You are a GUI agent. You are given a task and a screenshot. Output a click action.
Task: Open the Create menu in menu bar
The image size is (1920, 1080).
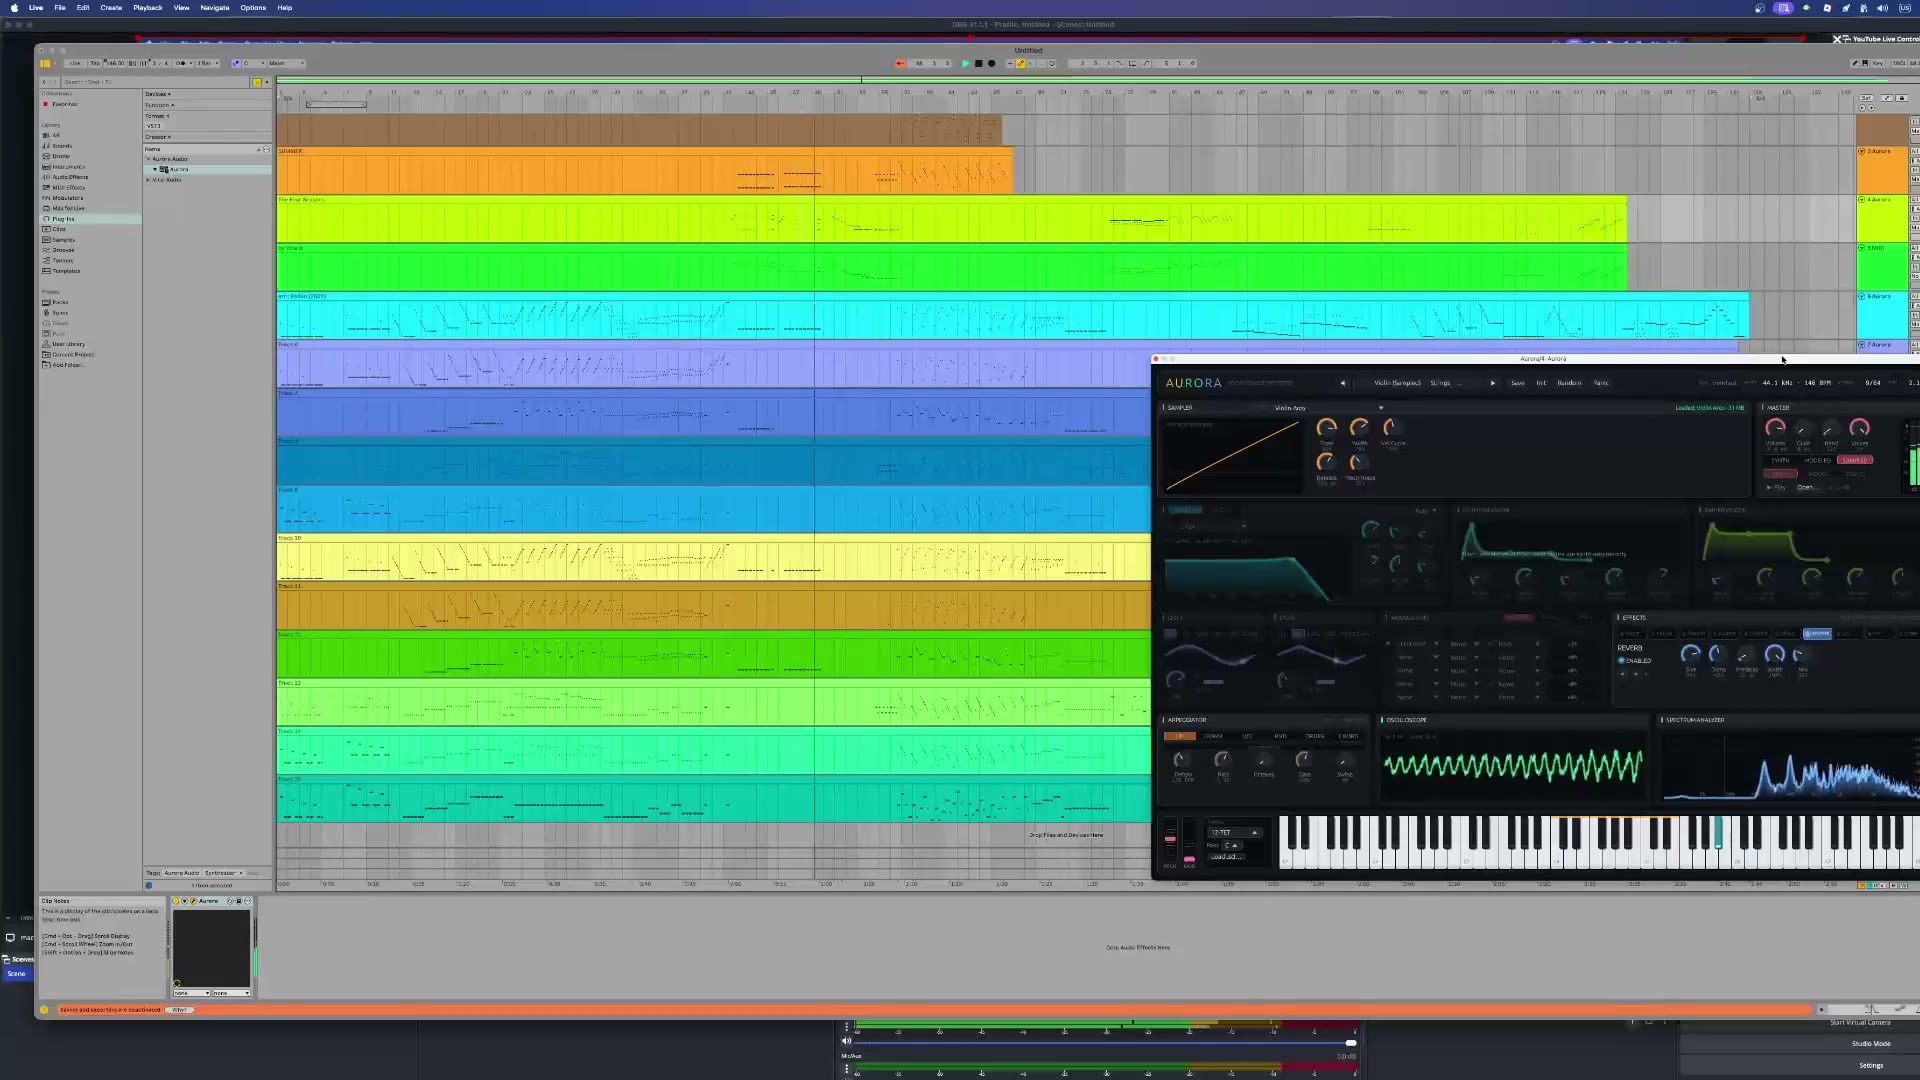coord(111,8)
